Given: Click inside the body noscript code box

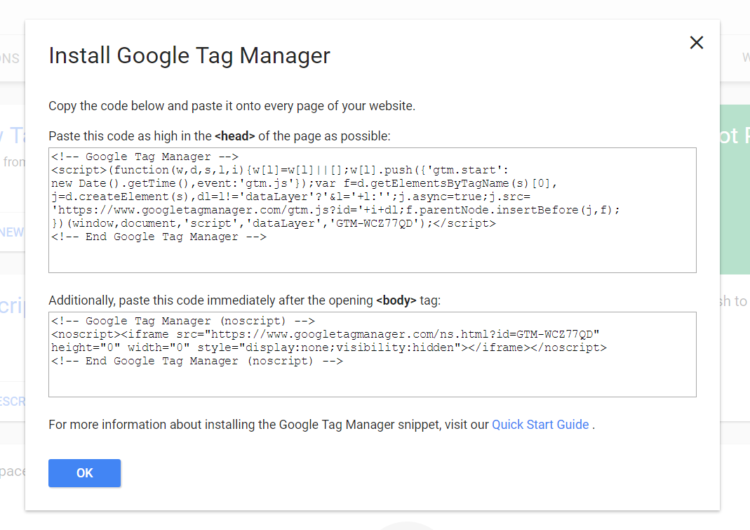Looking at the screenshot, I should pyautogui.click(x=372, y=380).
